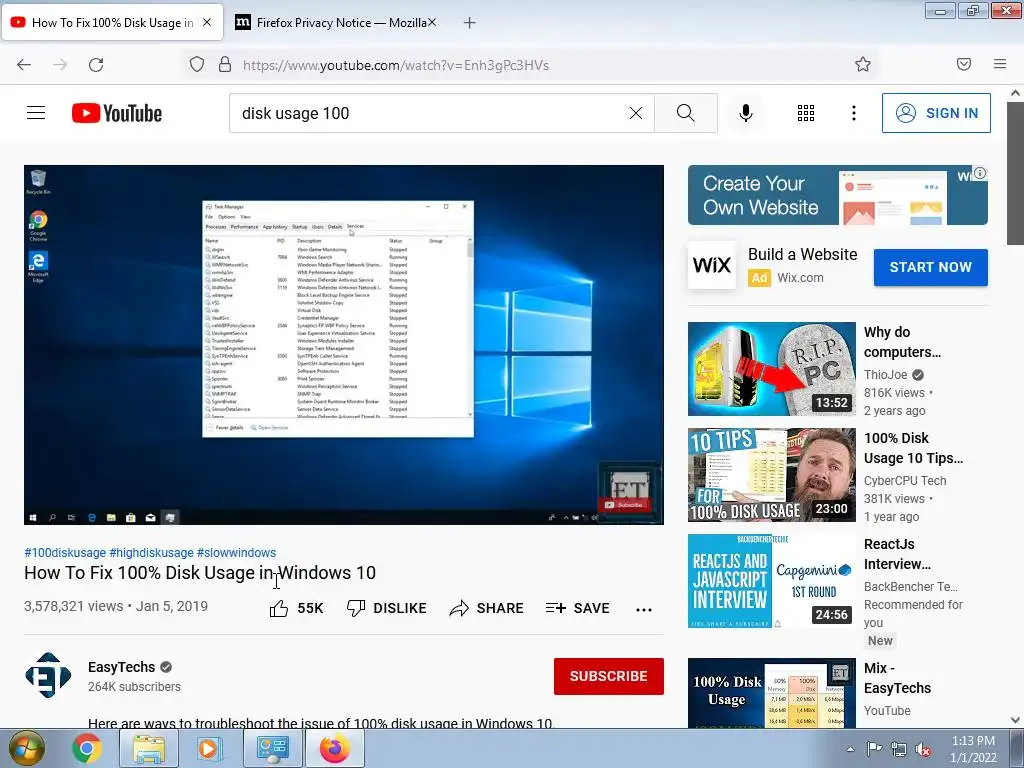Show hidden tray icons arrow
This screenshot has width=1024, height=768.
[850, 749]
